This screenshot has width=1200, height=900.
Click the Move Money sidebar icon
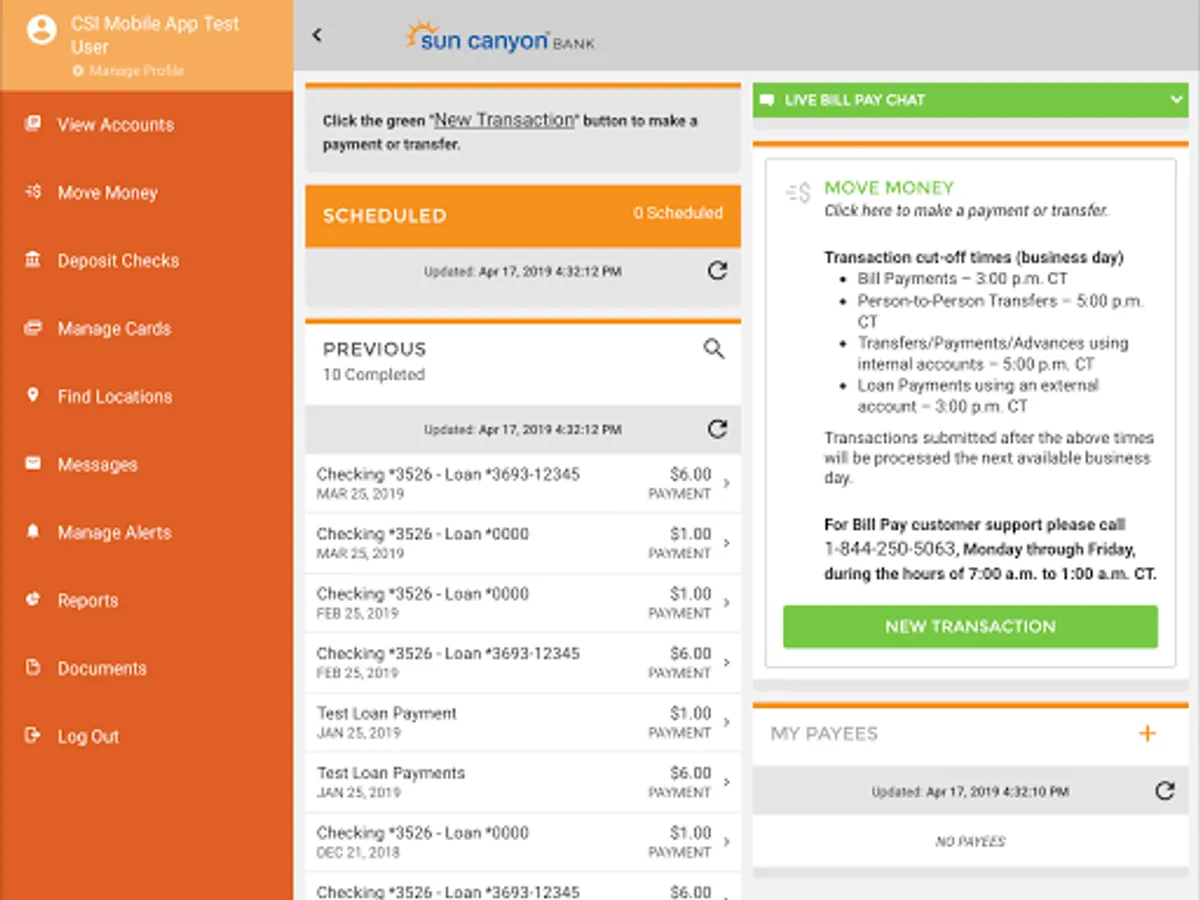click(x=33, y=192)
